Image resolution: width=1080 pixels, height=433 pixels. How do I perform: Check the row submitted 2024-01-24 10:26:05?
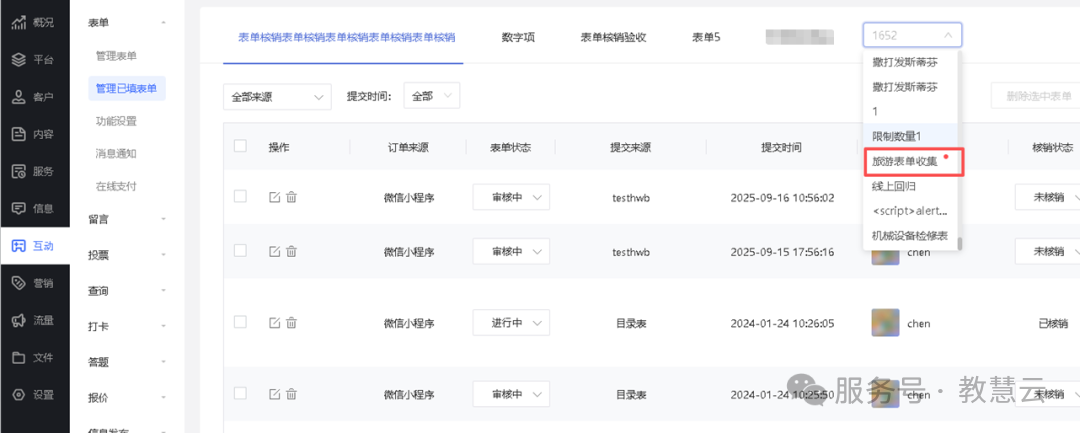point(240,322)
